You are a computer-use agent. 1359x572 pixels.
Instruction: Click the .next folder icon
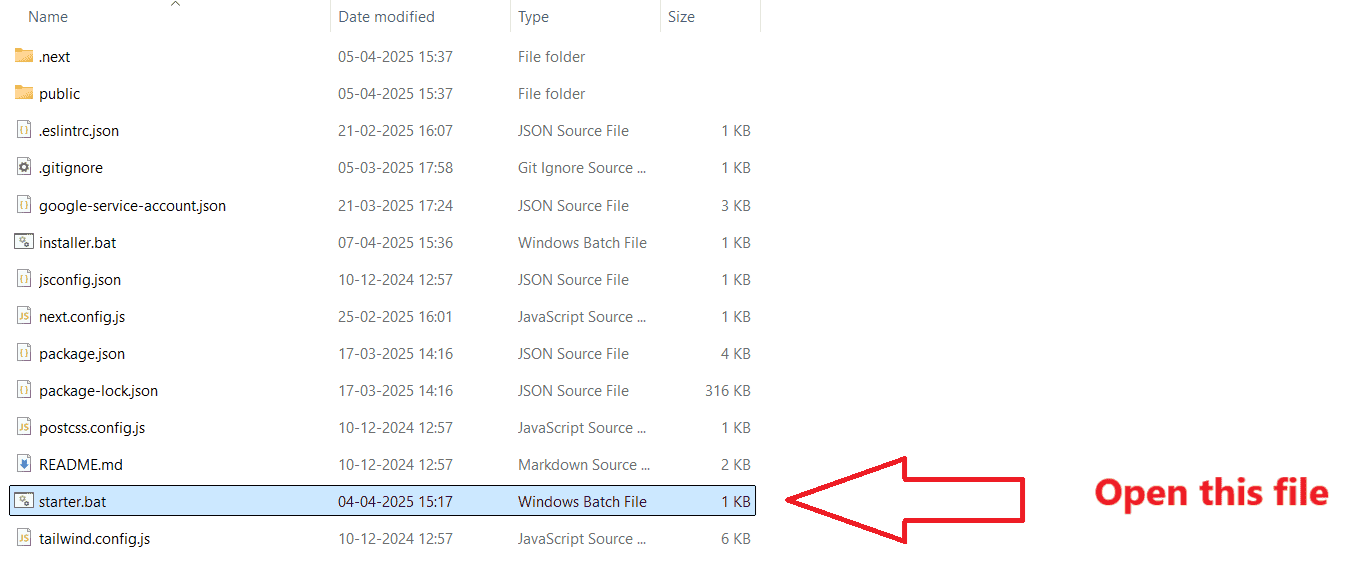(x=24, y=56)
